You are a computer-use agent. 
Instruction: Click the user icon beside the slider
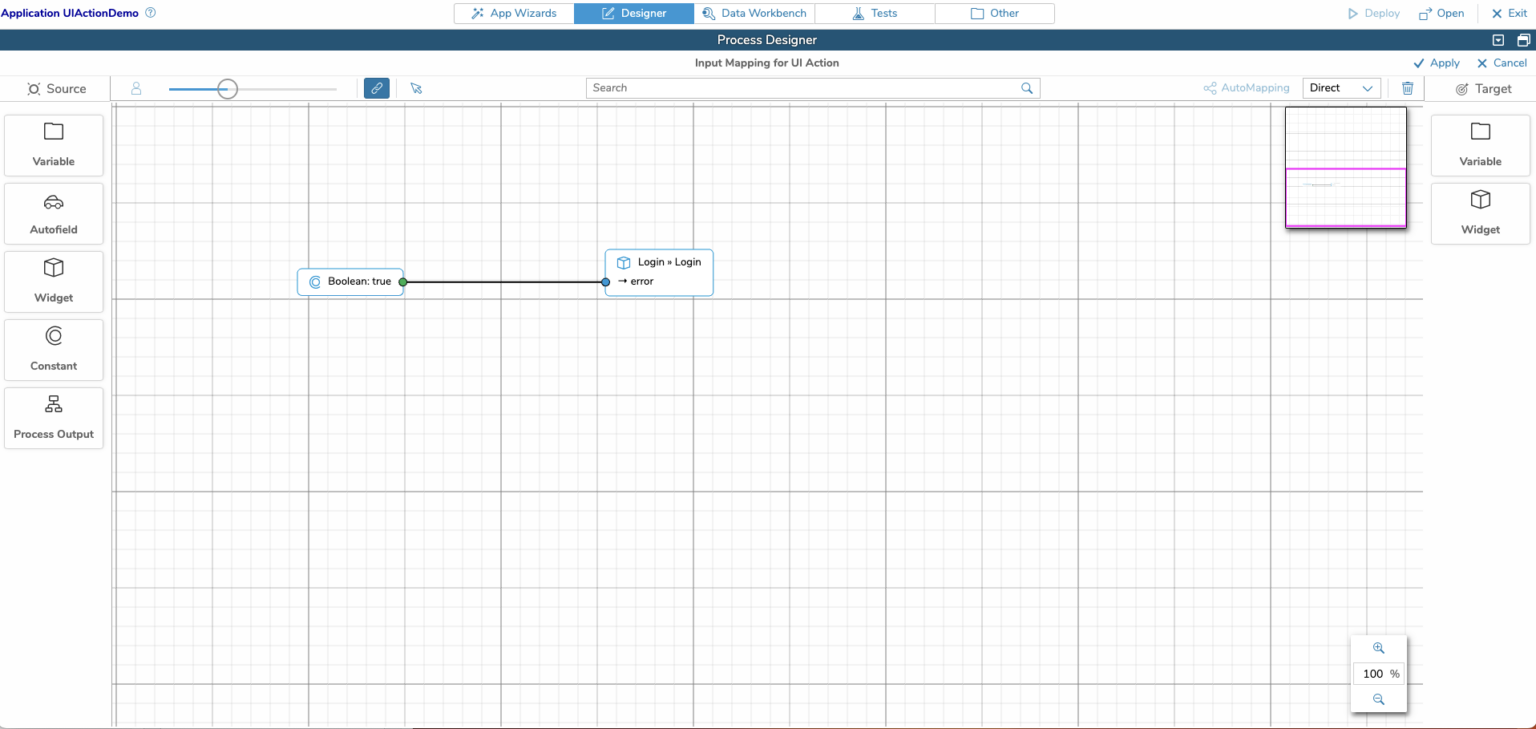[x=136, y=88]
